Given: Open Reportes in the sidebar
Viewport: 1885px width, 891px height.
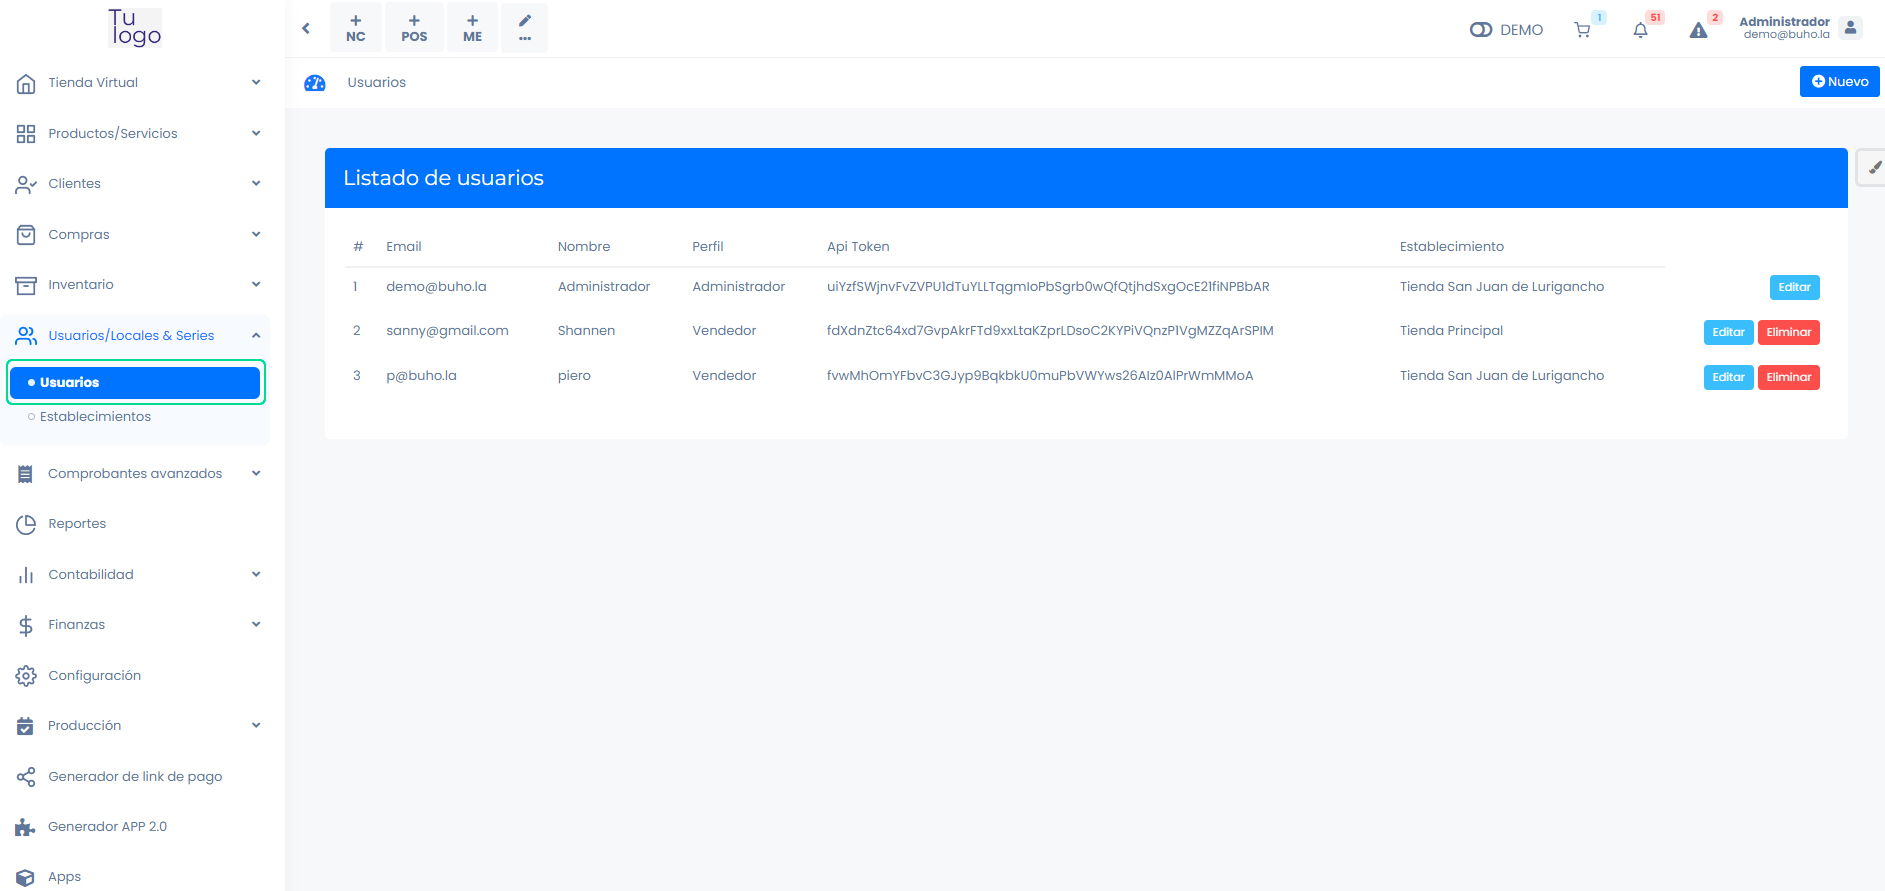Looking at the screenshot, I should click(77, 524).
